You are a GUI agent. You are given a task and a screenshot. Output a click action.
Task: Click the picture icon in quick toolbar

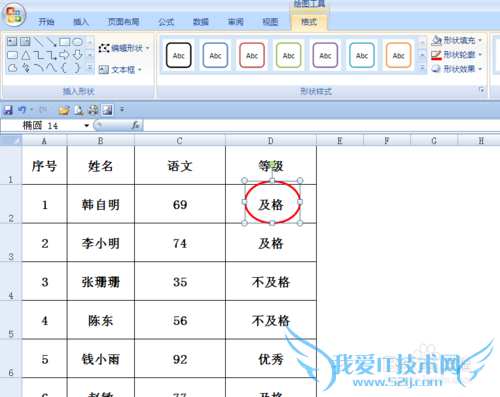pyautogui.click(x=107, y=110)
